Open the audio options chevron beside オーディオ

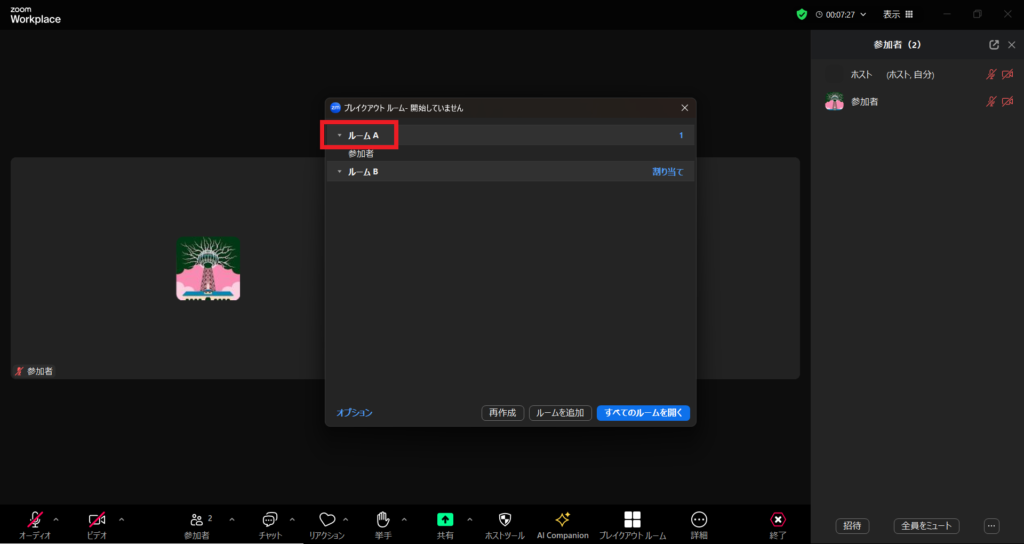[x=56, y=519]
